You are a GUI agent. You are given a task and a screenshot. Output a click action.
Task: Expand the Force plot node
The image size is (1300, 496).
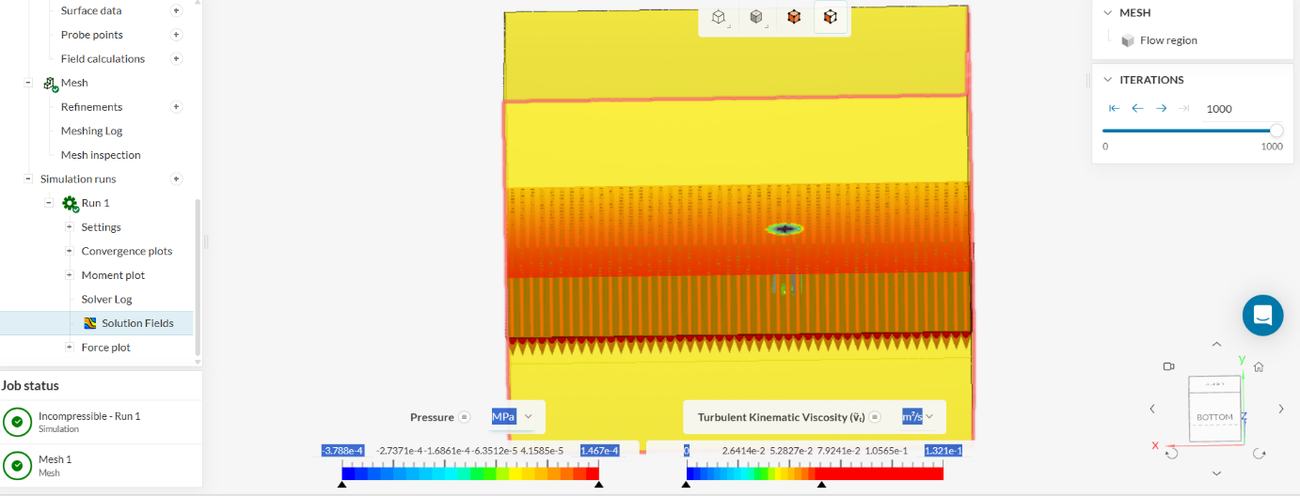tap(69, 347)
